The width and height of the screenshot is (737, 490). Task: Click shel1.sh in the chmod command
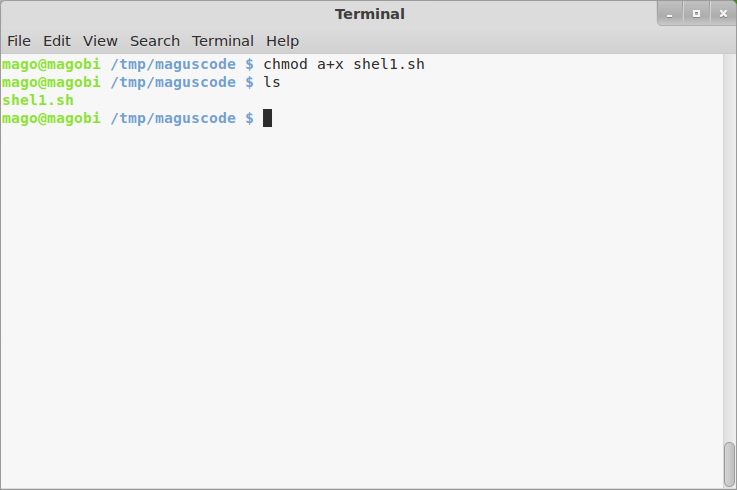[389, 64]
